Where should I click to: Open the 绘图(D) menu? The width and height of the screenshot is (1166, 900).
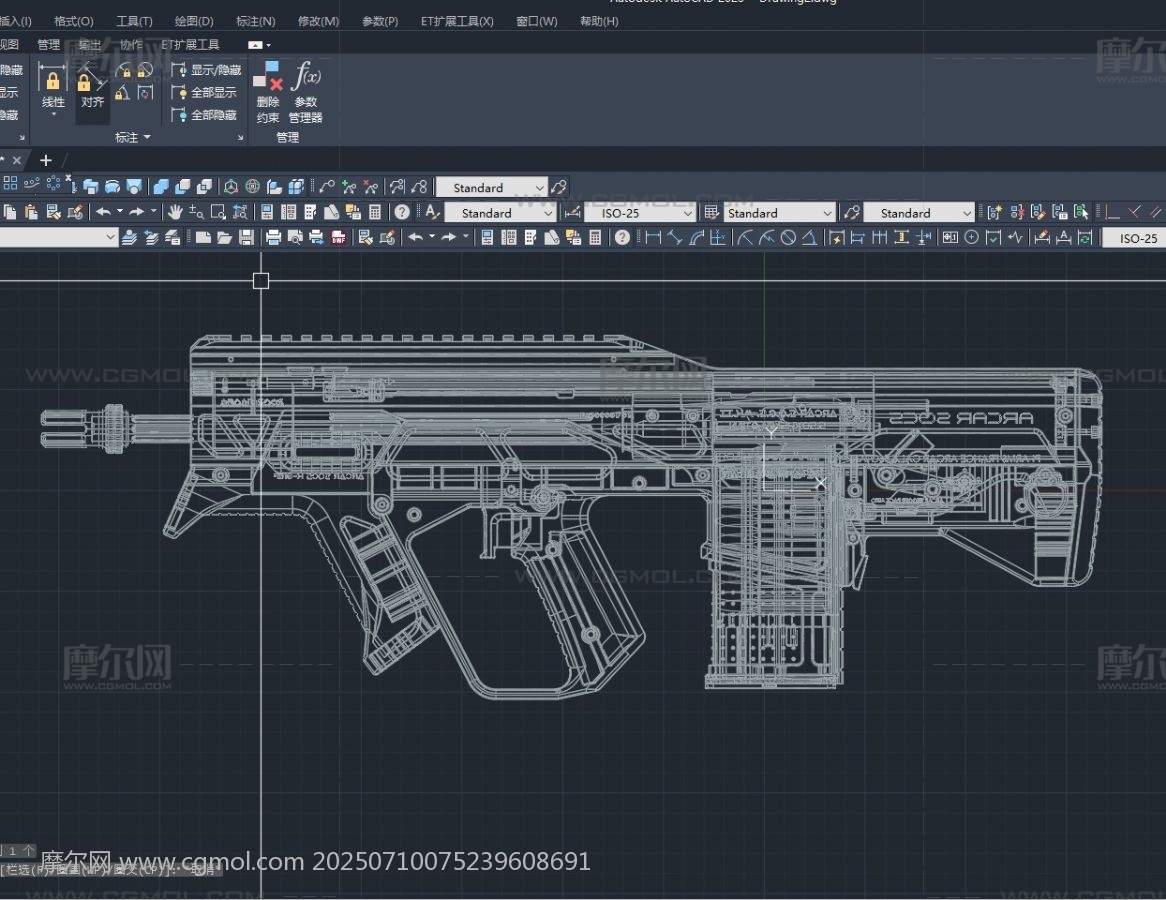click(194, 21)
